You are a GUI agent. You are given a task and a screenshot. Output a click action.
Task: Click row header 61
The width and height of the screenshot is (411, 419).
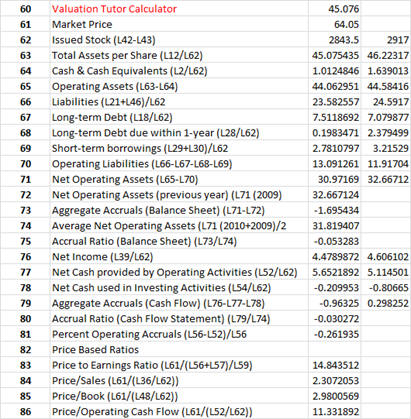pyautogui.click(x=25, y=24)
